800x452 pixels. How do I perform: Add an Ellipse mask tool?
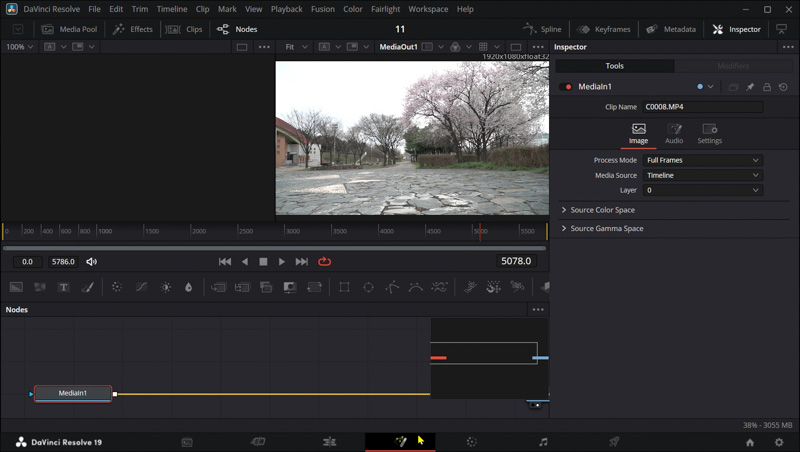(368, 287)
